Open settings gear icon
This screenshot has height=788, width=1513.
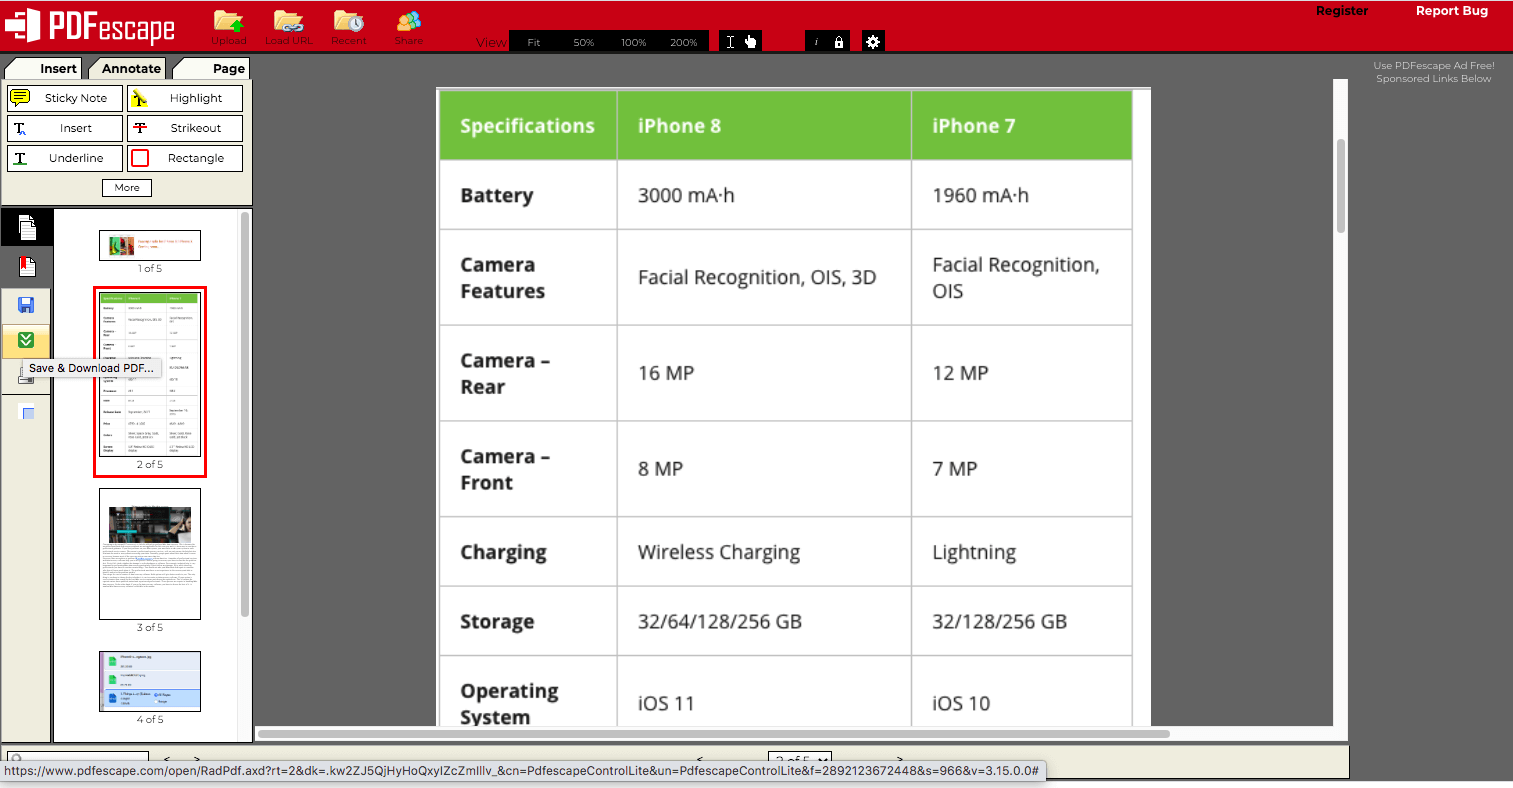[x=873, y=42]
